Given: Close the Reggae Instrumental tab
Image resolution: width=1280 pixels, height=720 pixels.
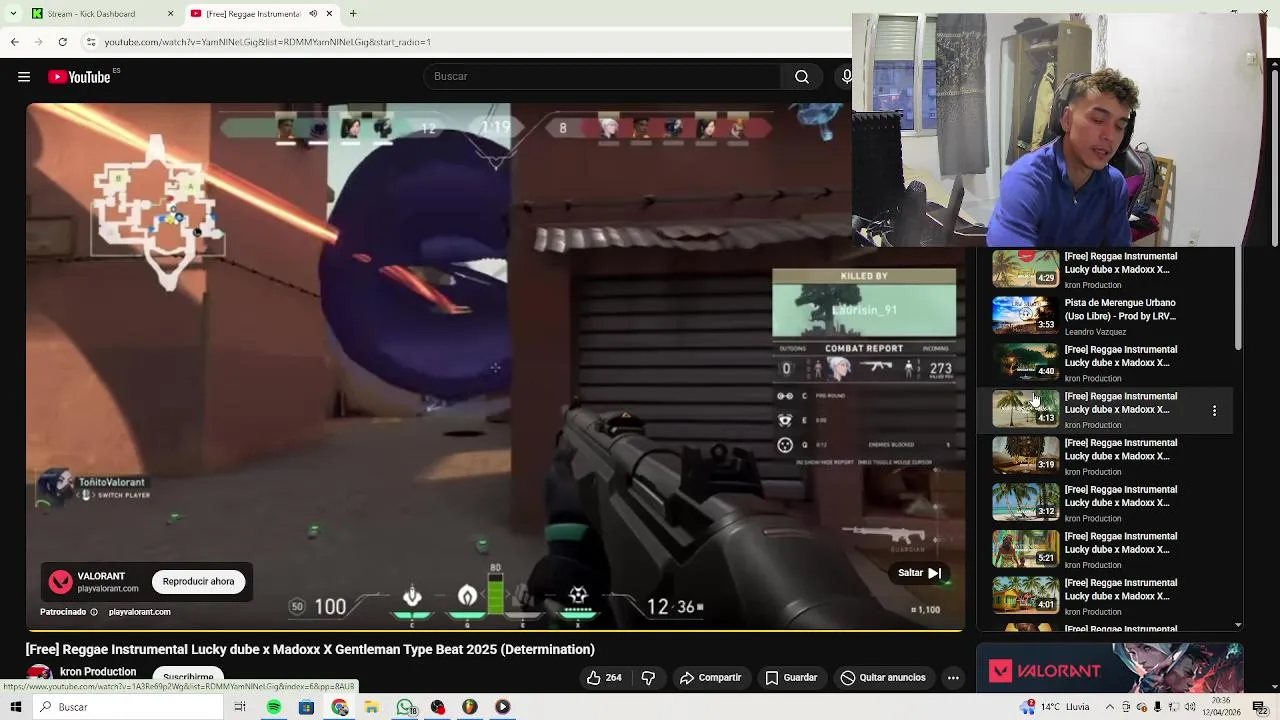Looking at the screenshot, I should 329,14.
